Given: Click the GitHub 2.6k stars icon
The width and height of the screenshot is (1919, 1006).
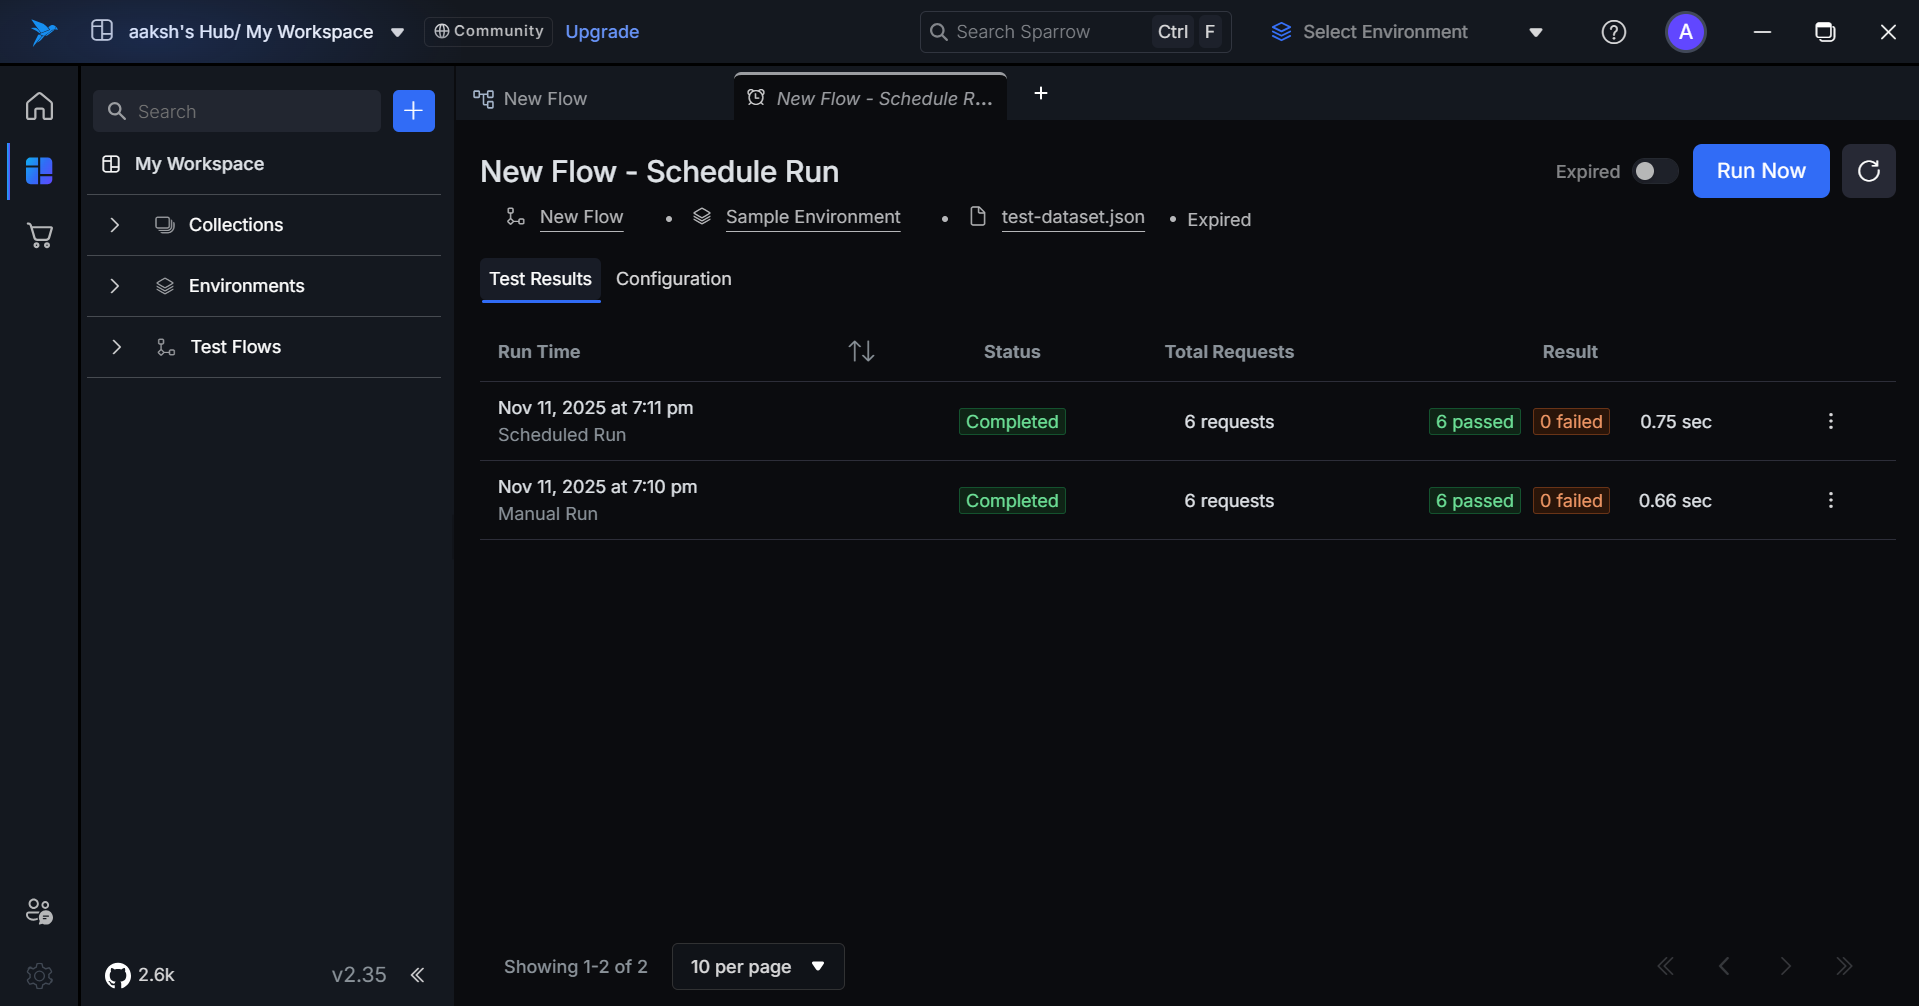Looking at the screenshot, I should pyautogui.click(x=118, y=975).
